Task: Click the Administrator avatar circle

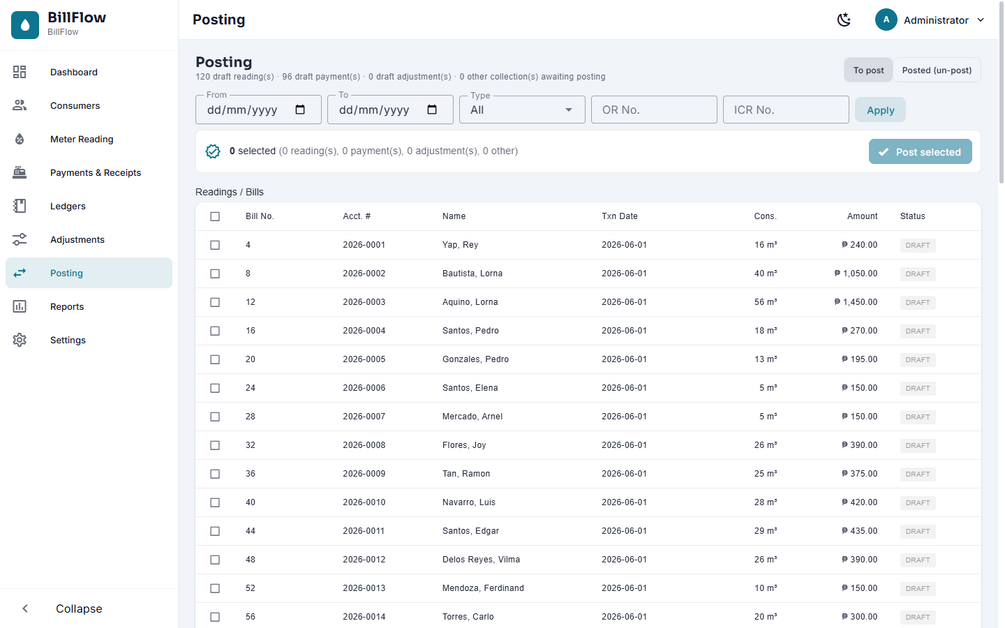Action: 886,20
